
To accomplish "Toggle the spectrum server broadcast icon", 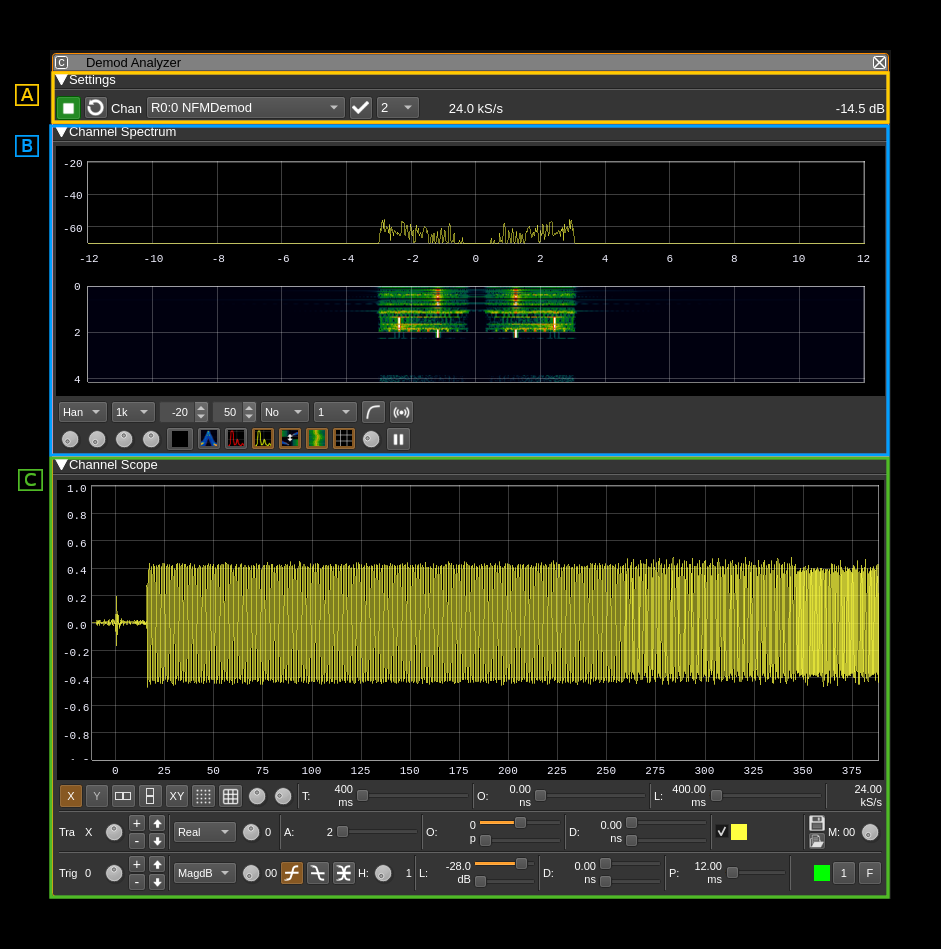I will click(x=401, y=412).
